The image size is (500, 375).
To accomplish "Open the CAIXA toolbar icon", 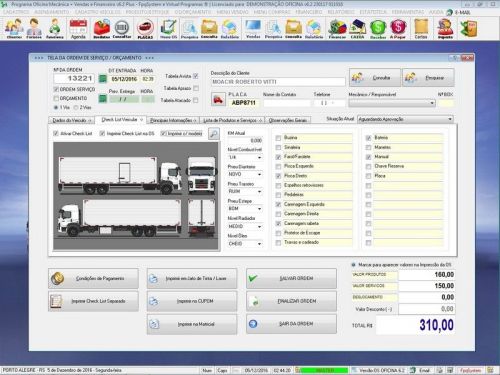I will pos(357,29).
